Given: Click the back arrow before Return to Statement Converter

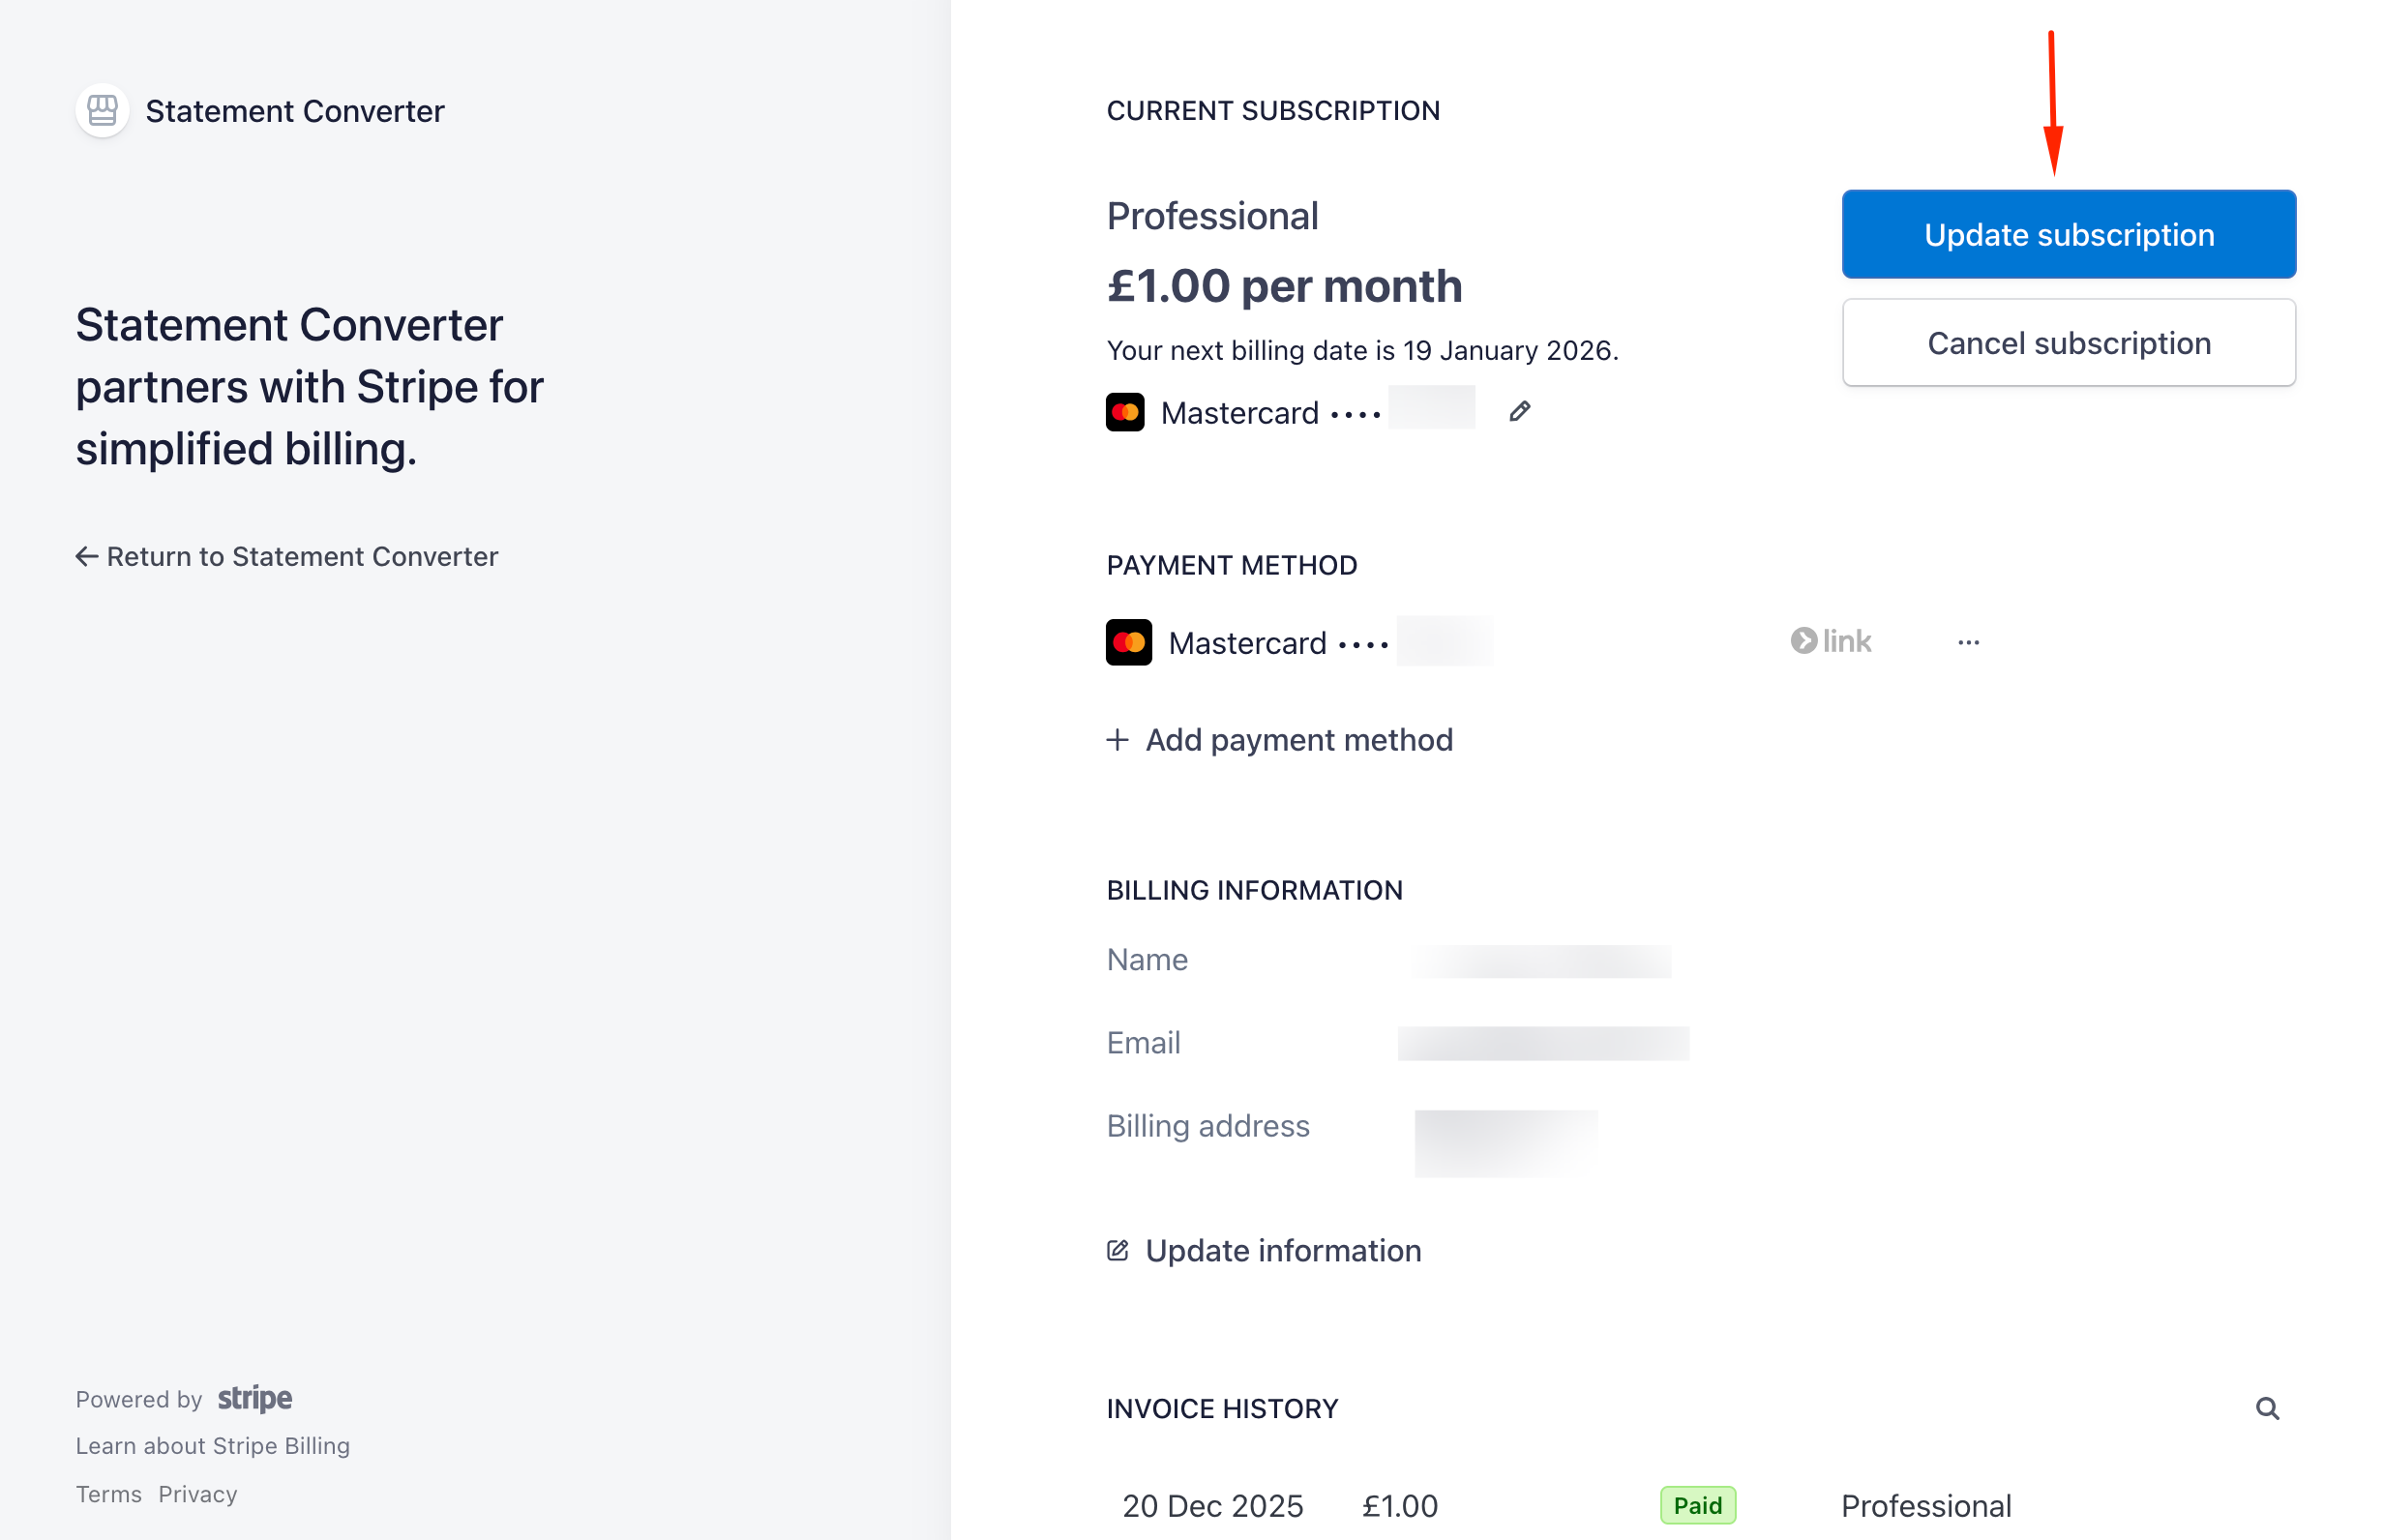Looking at the screenshot, I should [x=85, y=556].
